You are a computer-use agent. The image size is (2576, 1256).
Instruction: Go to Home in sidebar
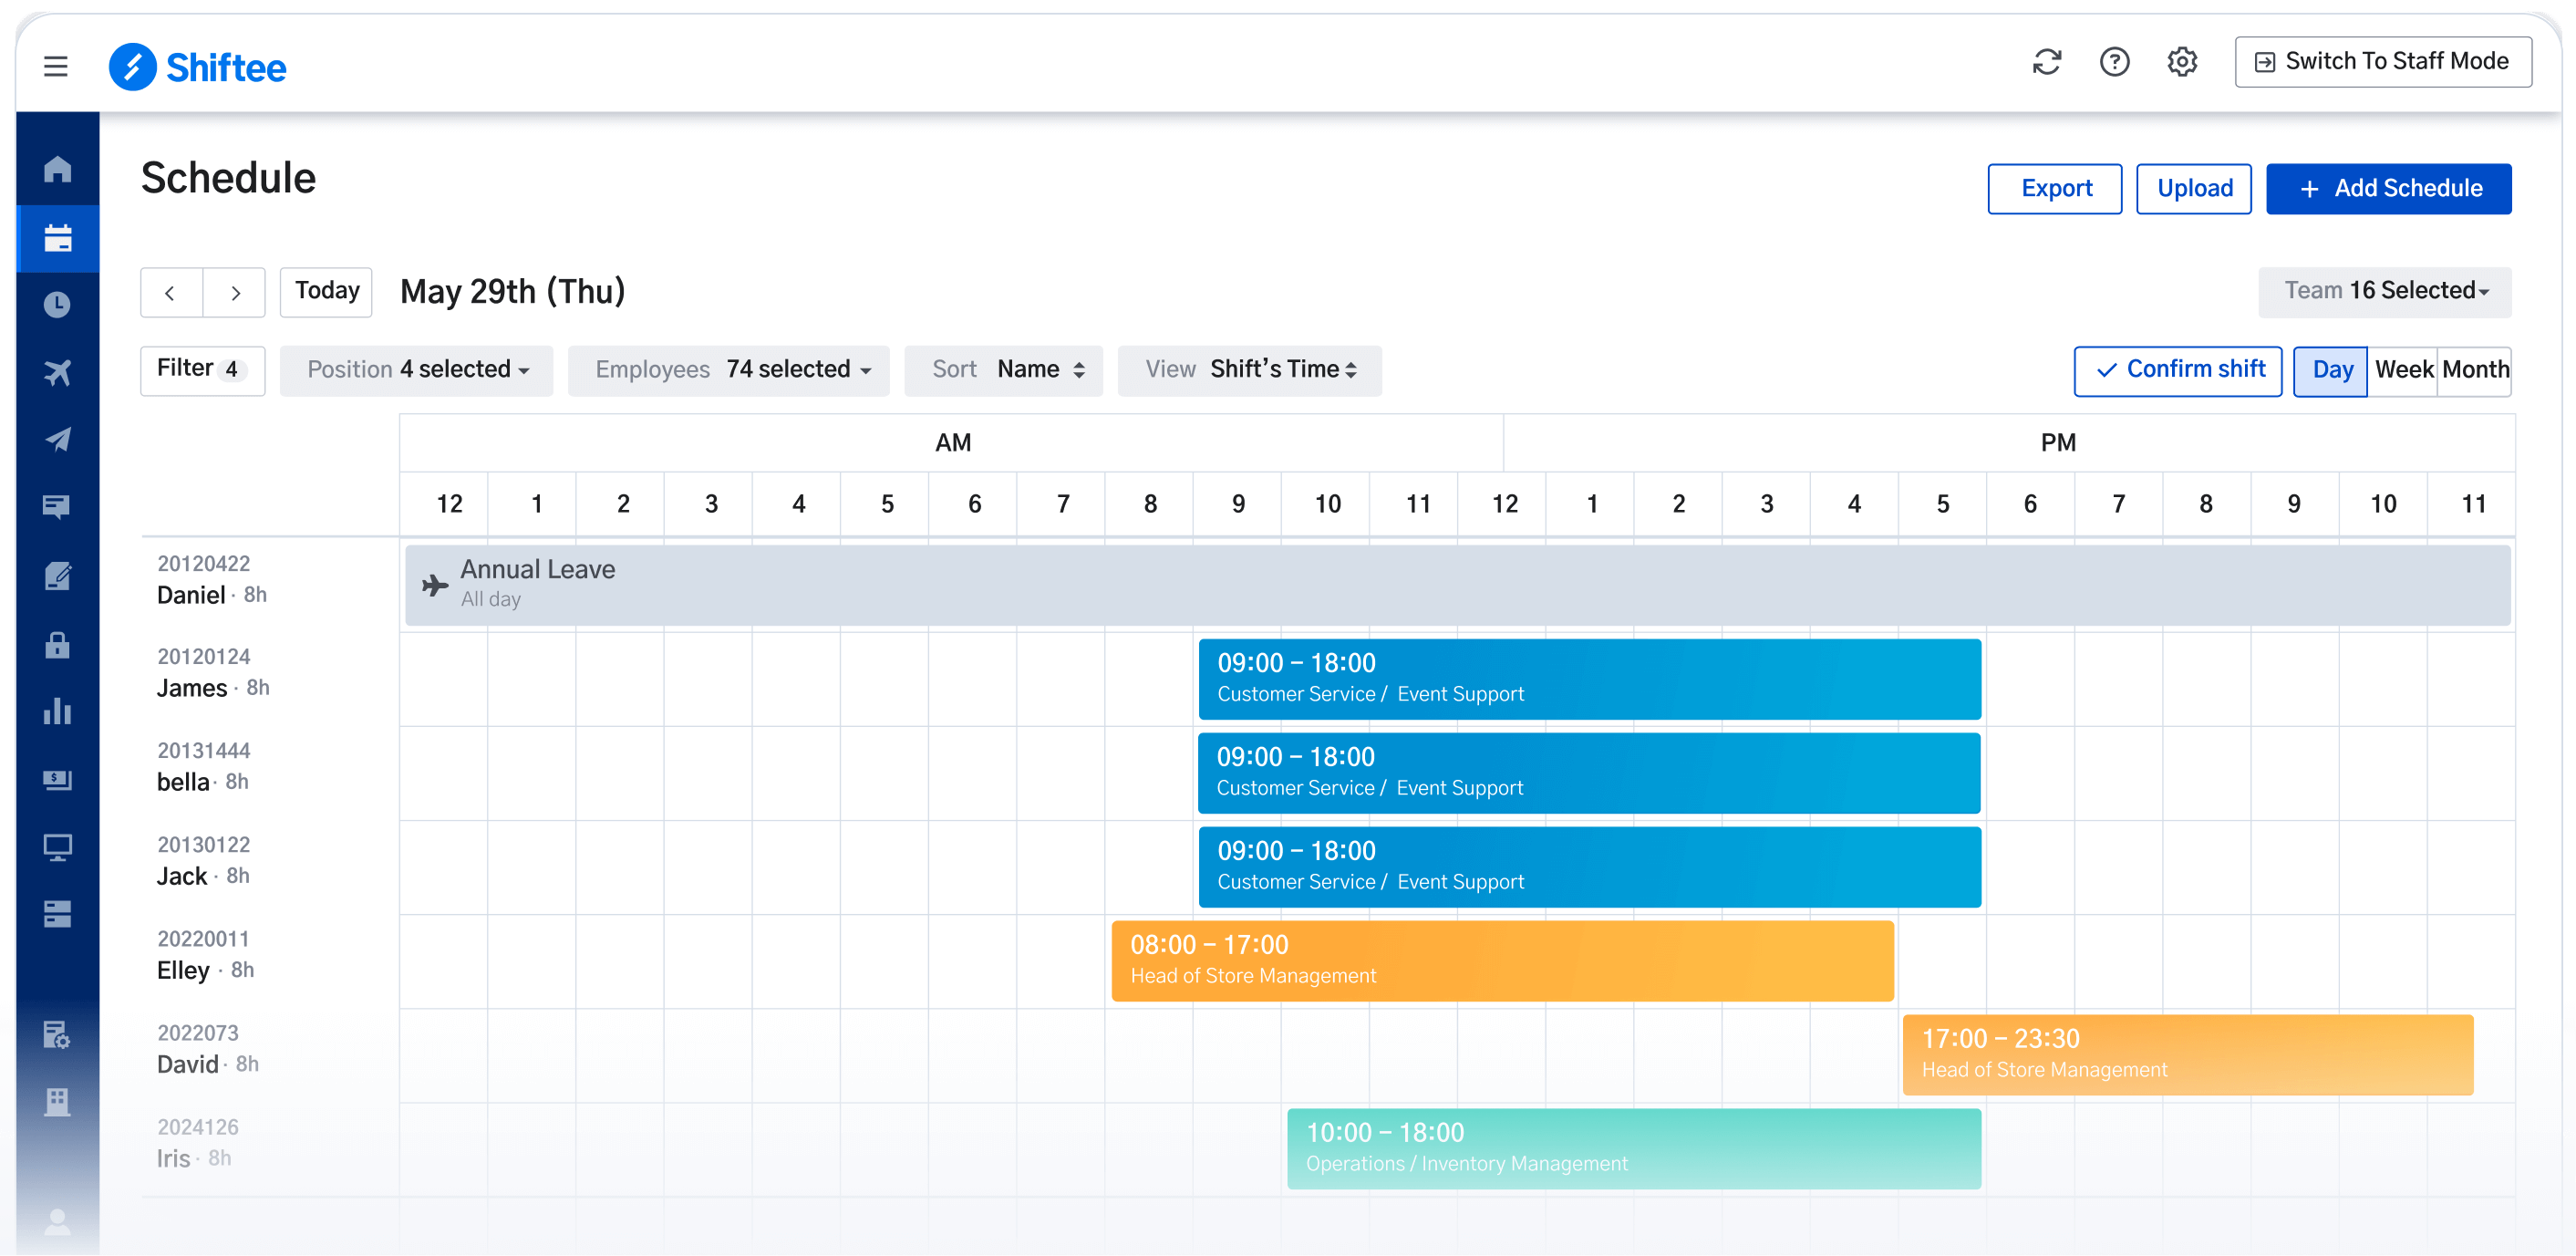pos(57,169)
